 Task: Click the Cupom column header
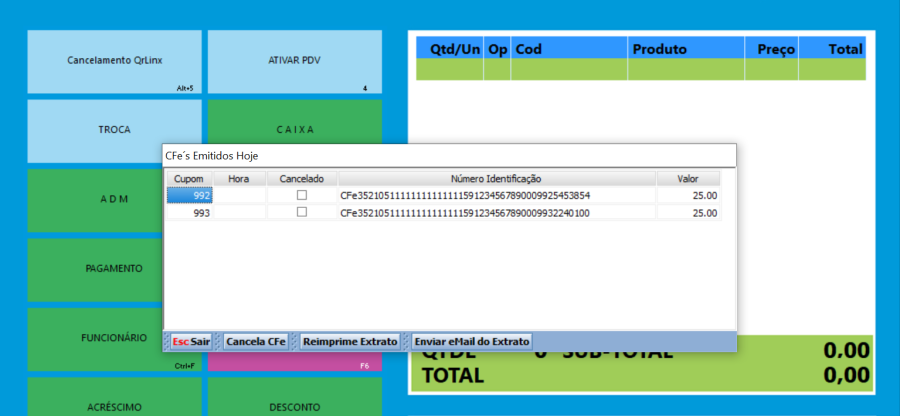click(189, 178)
